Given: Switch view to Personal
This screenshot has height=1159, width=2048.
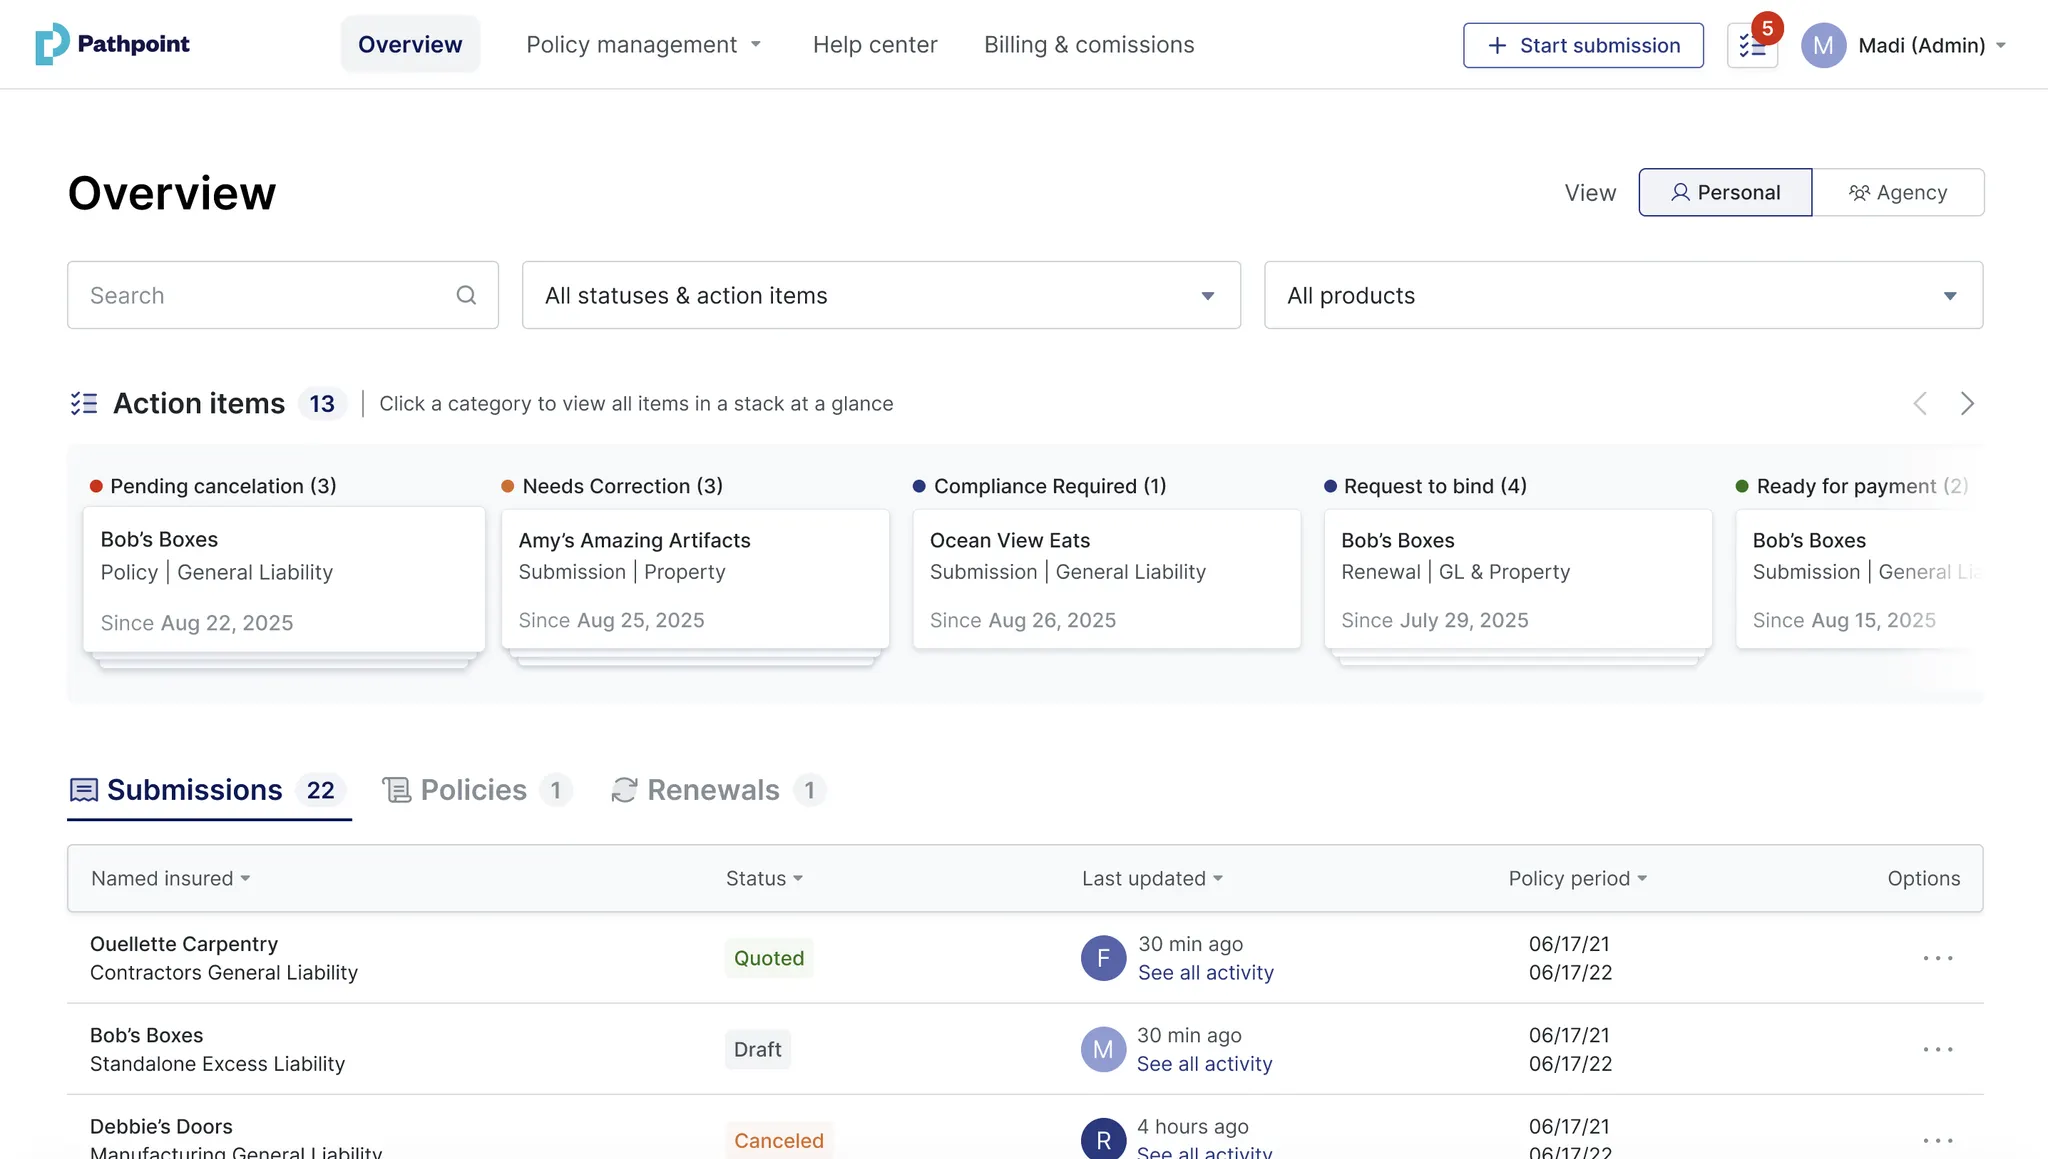Looking at the screenshot, I should (x=1725, y=192).
